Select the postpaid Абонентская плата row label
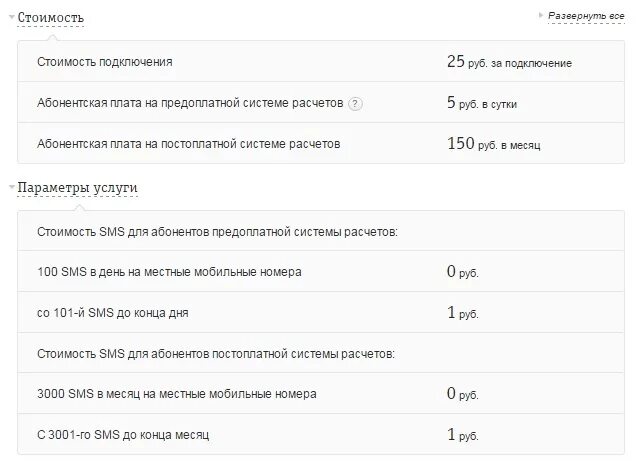 click(x=189, y=144)
